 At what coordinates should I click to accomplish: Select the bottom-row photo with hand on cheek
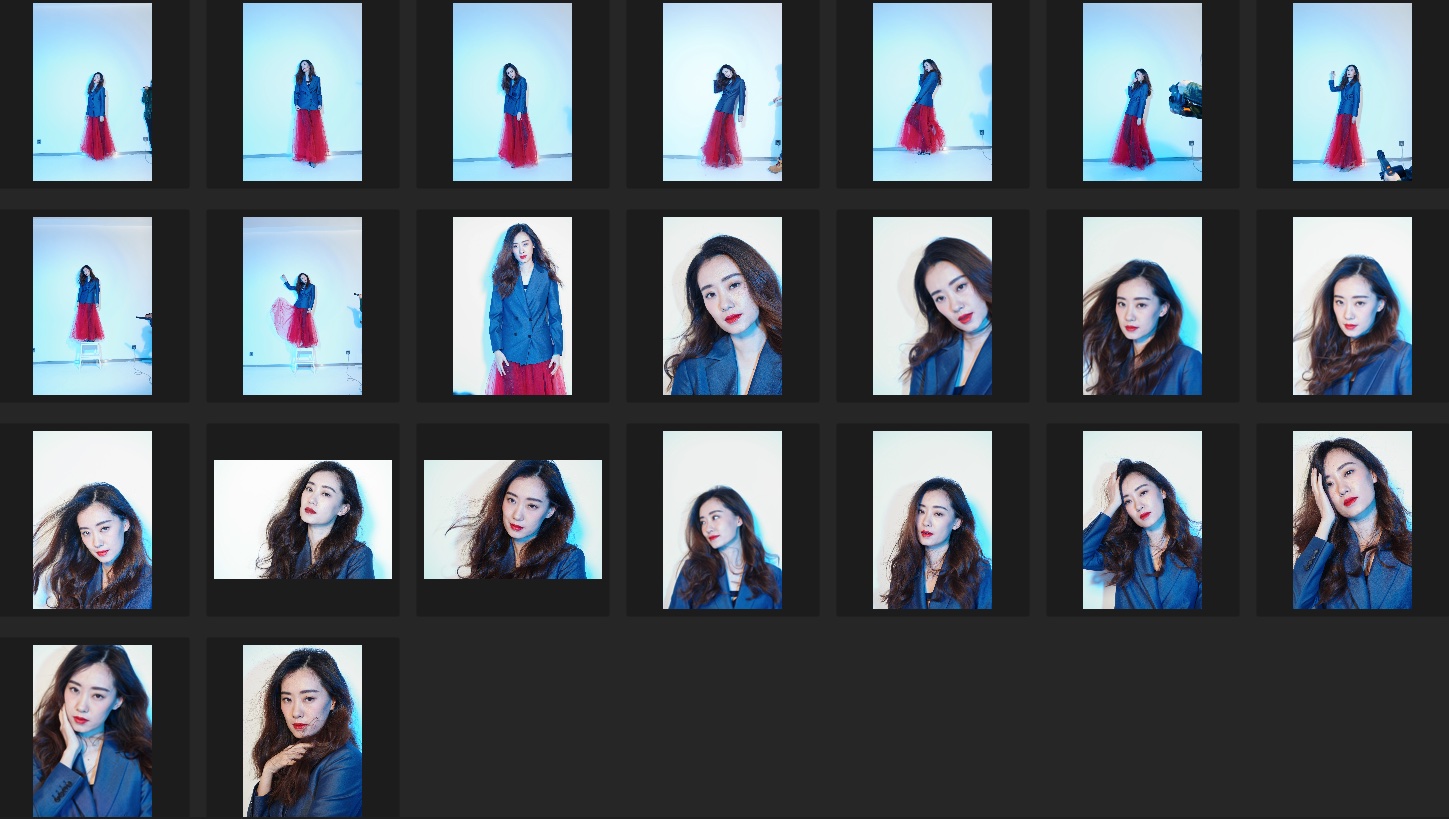pos(92,731)
